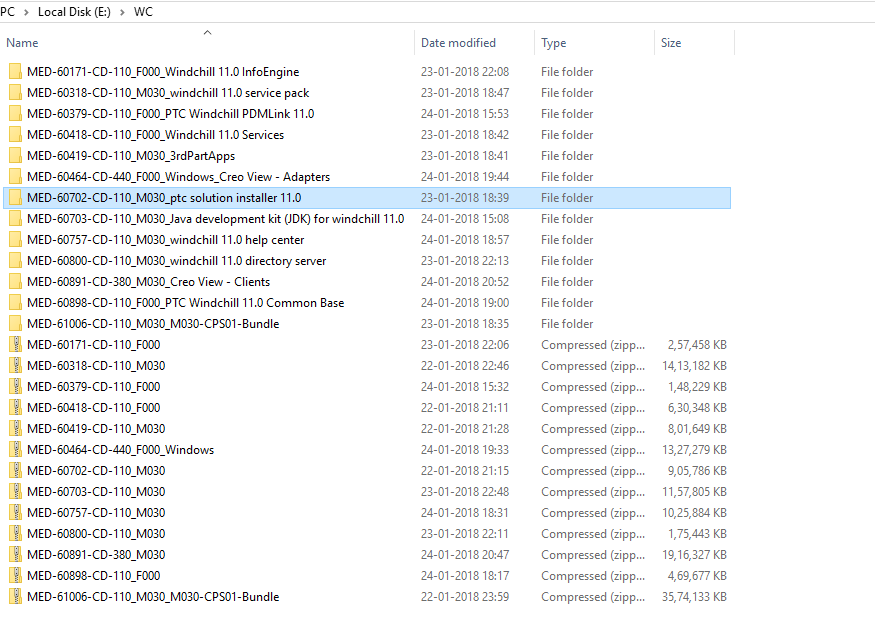This screenshot has width=875, height=622.
Task: Select 'MED-60891-CD-380_M030_Creo View - Clients' name
Action: tap(148, 282)
